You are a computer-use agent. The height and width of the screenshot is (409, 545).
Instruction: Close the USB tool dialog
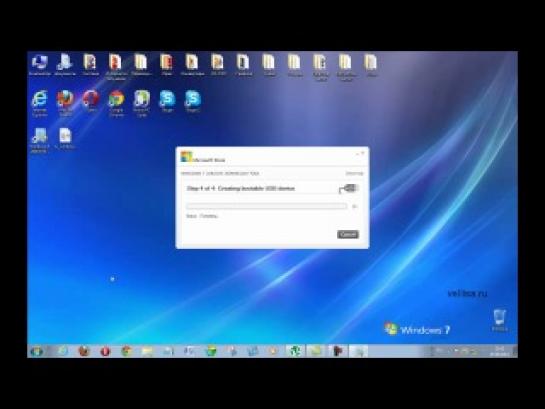tap(363, 153)
